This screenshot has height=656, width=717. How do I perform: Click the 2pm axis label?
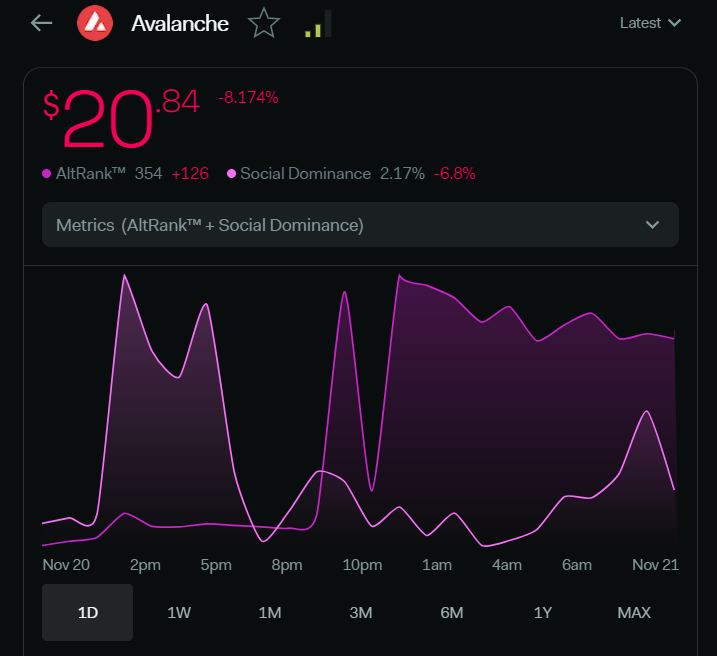[x=145, y=565]
